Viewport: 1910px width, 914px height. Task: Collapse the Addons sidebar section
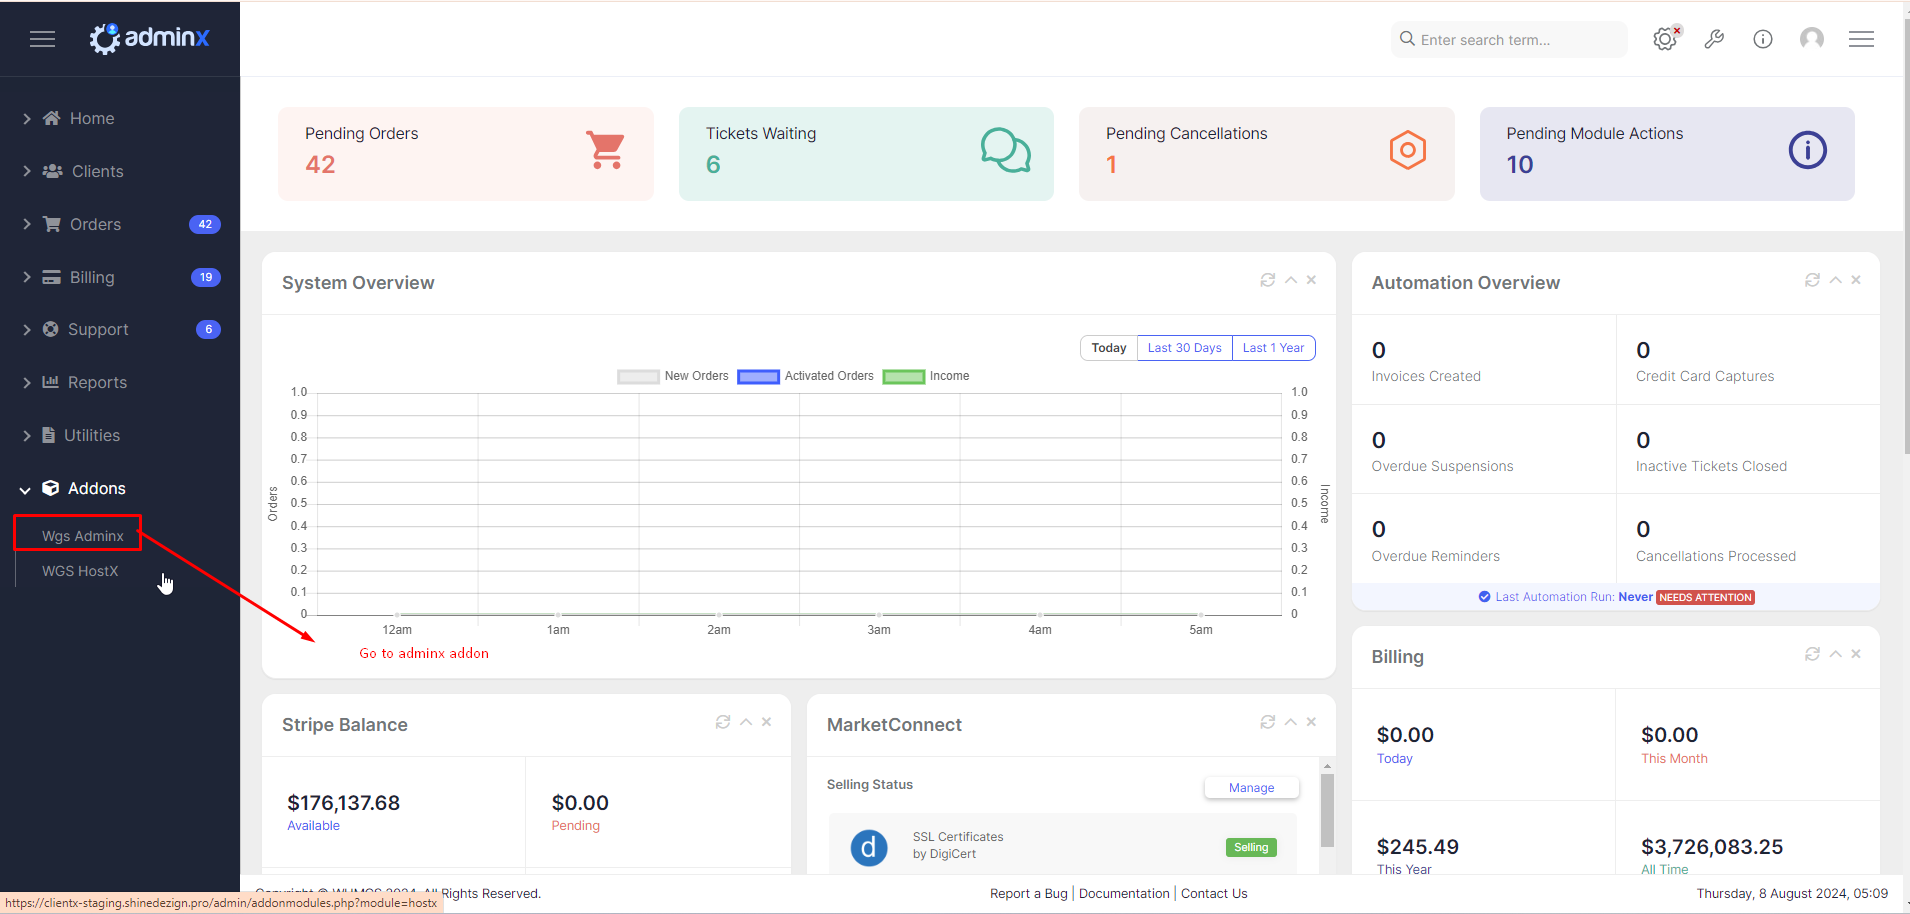96,488
